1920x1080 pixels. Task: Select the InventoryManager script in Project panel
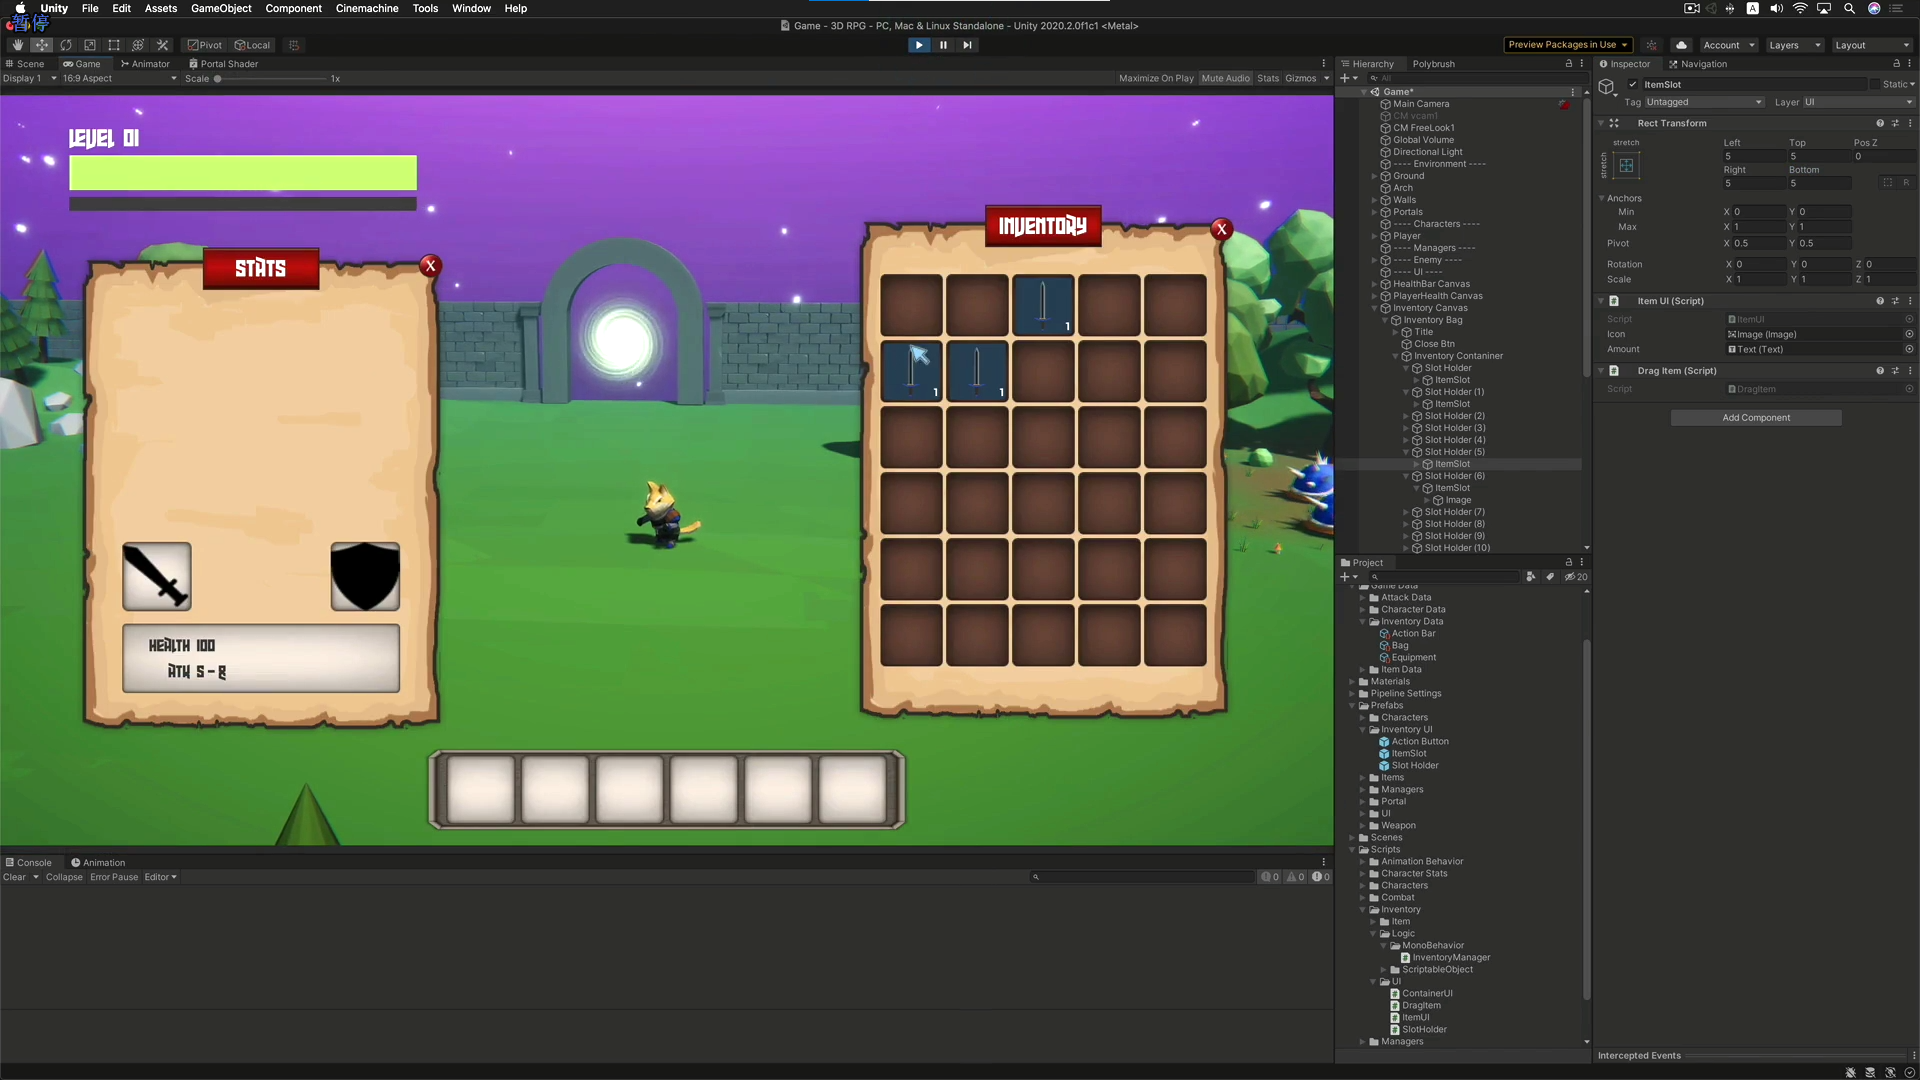tap(1451, 957)
